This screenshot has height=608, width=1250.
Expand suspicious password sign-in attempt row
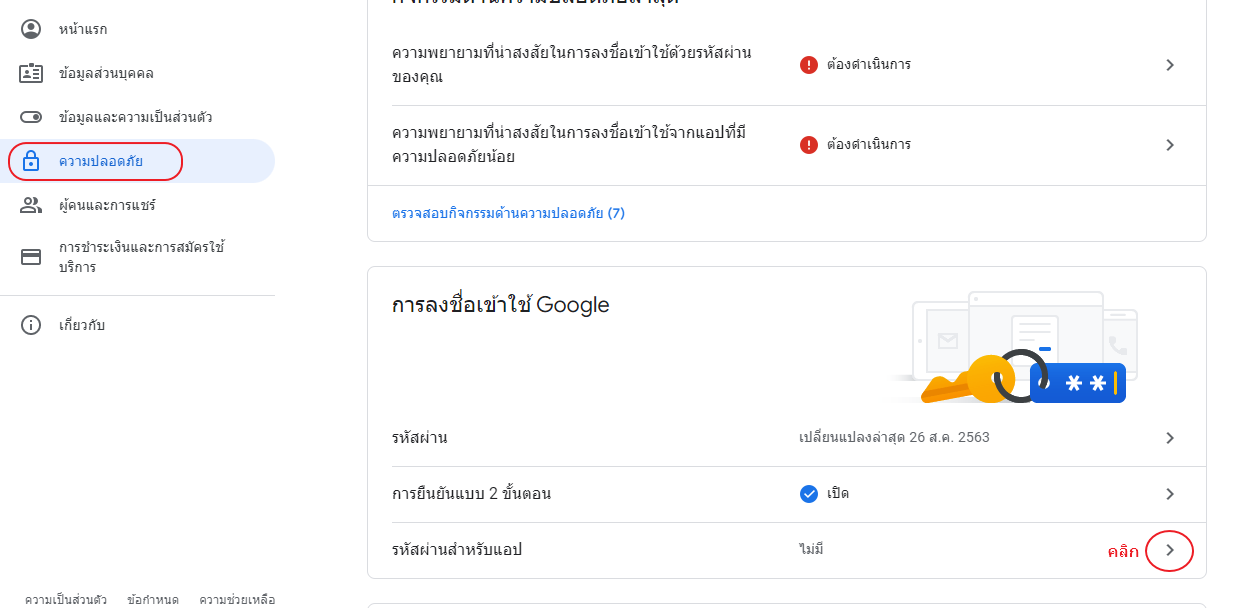(x=1170, y=65)
